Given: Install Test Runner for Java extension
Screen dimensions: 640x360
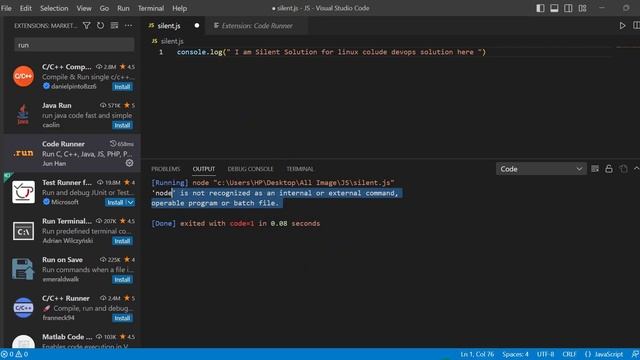Looking at the screenshot, I should point(115,202).
